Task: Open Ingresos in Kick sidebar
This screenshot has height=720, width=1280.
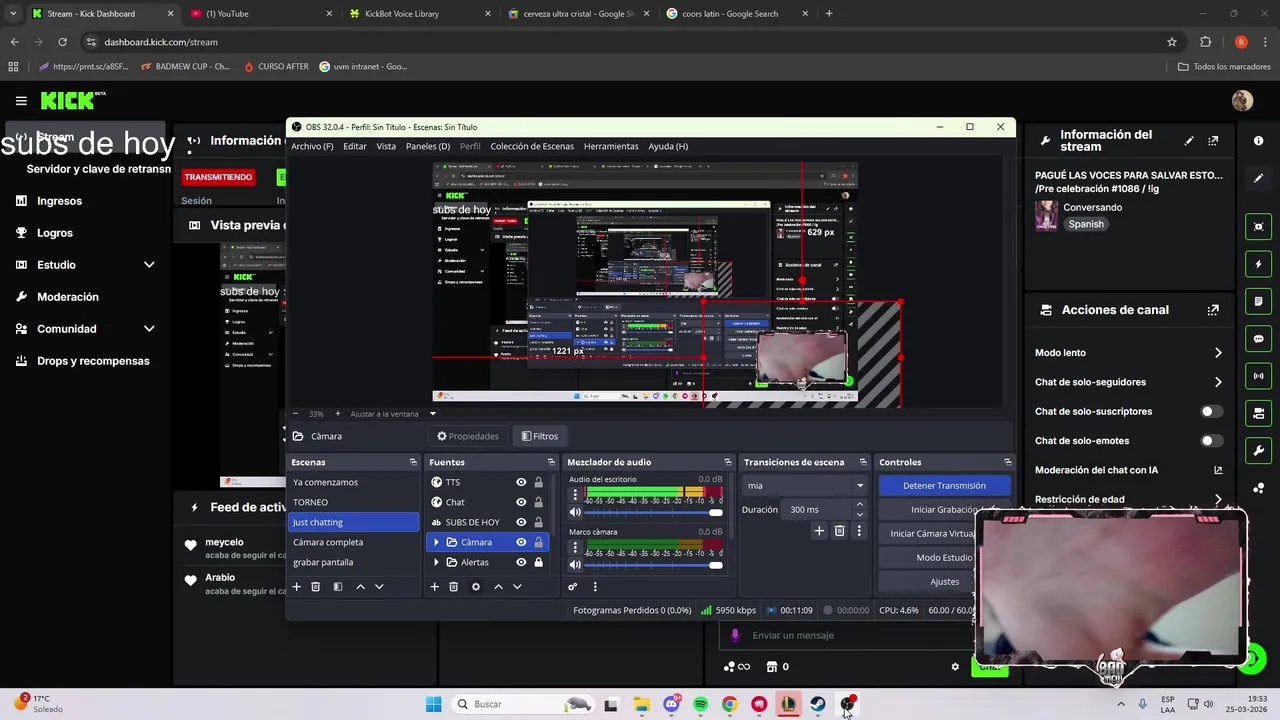Action: pyautogui.click(x=59, y=201)
